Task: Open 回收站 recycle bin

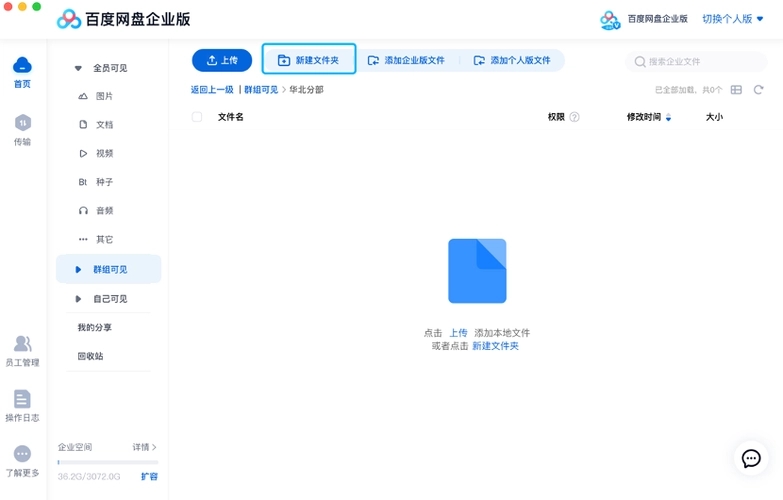Action: coord(90,356)
